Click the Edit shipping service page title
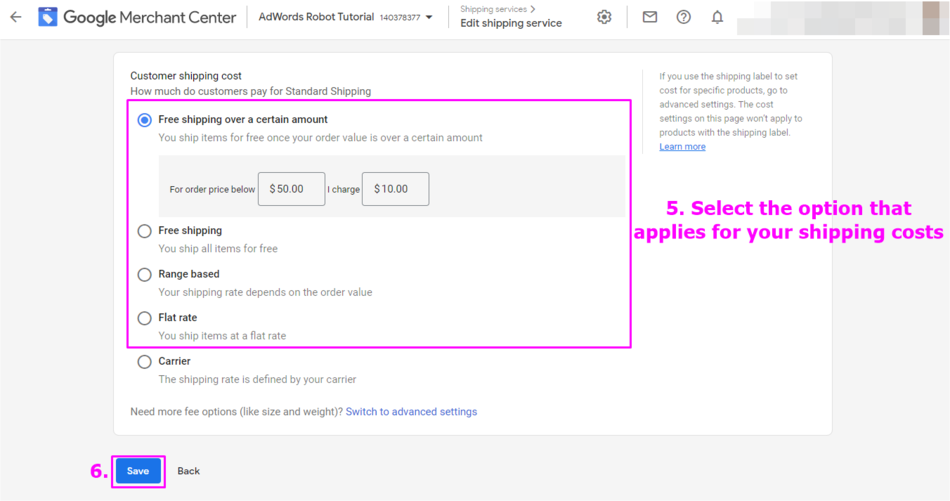 point(511,24)
